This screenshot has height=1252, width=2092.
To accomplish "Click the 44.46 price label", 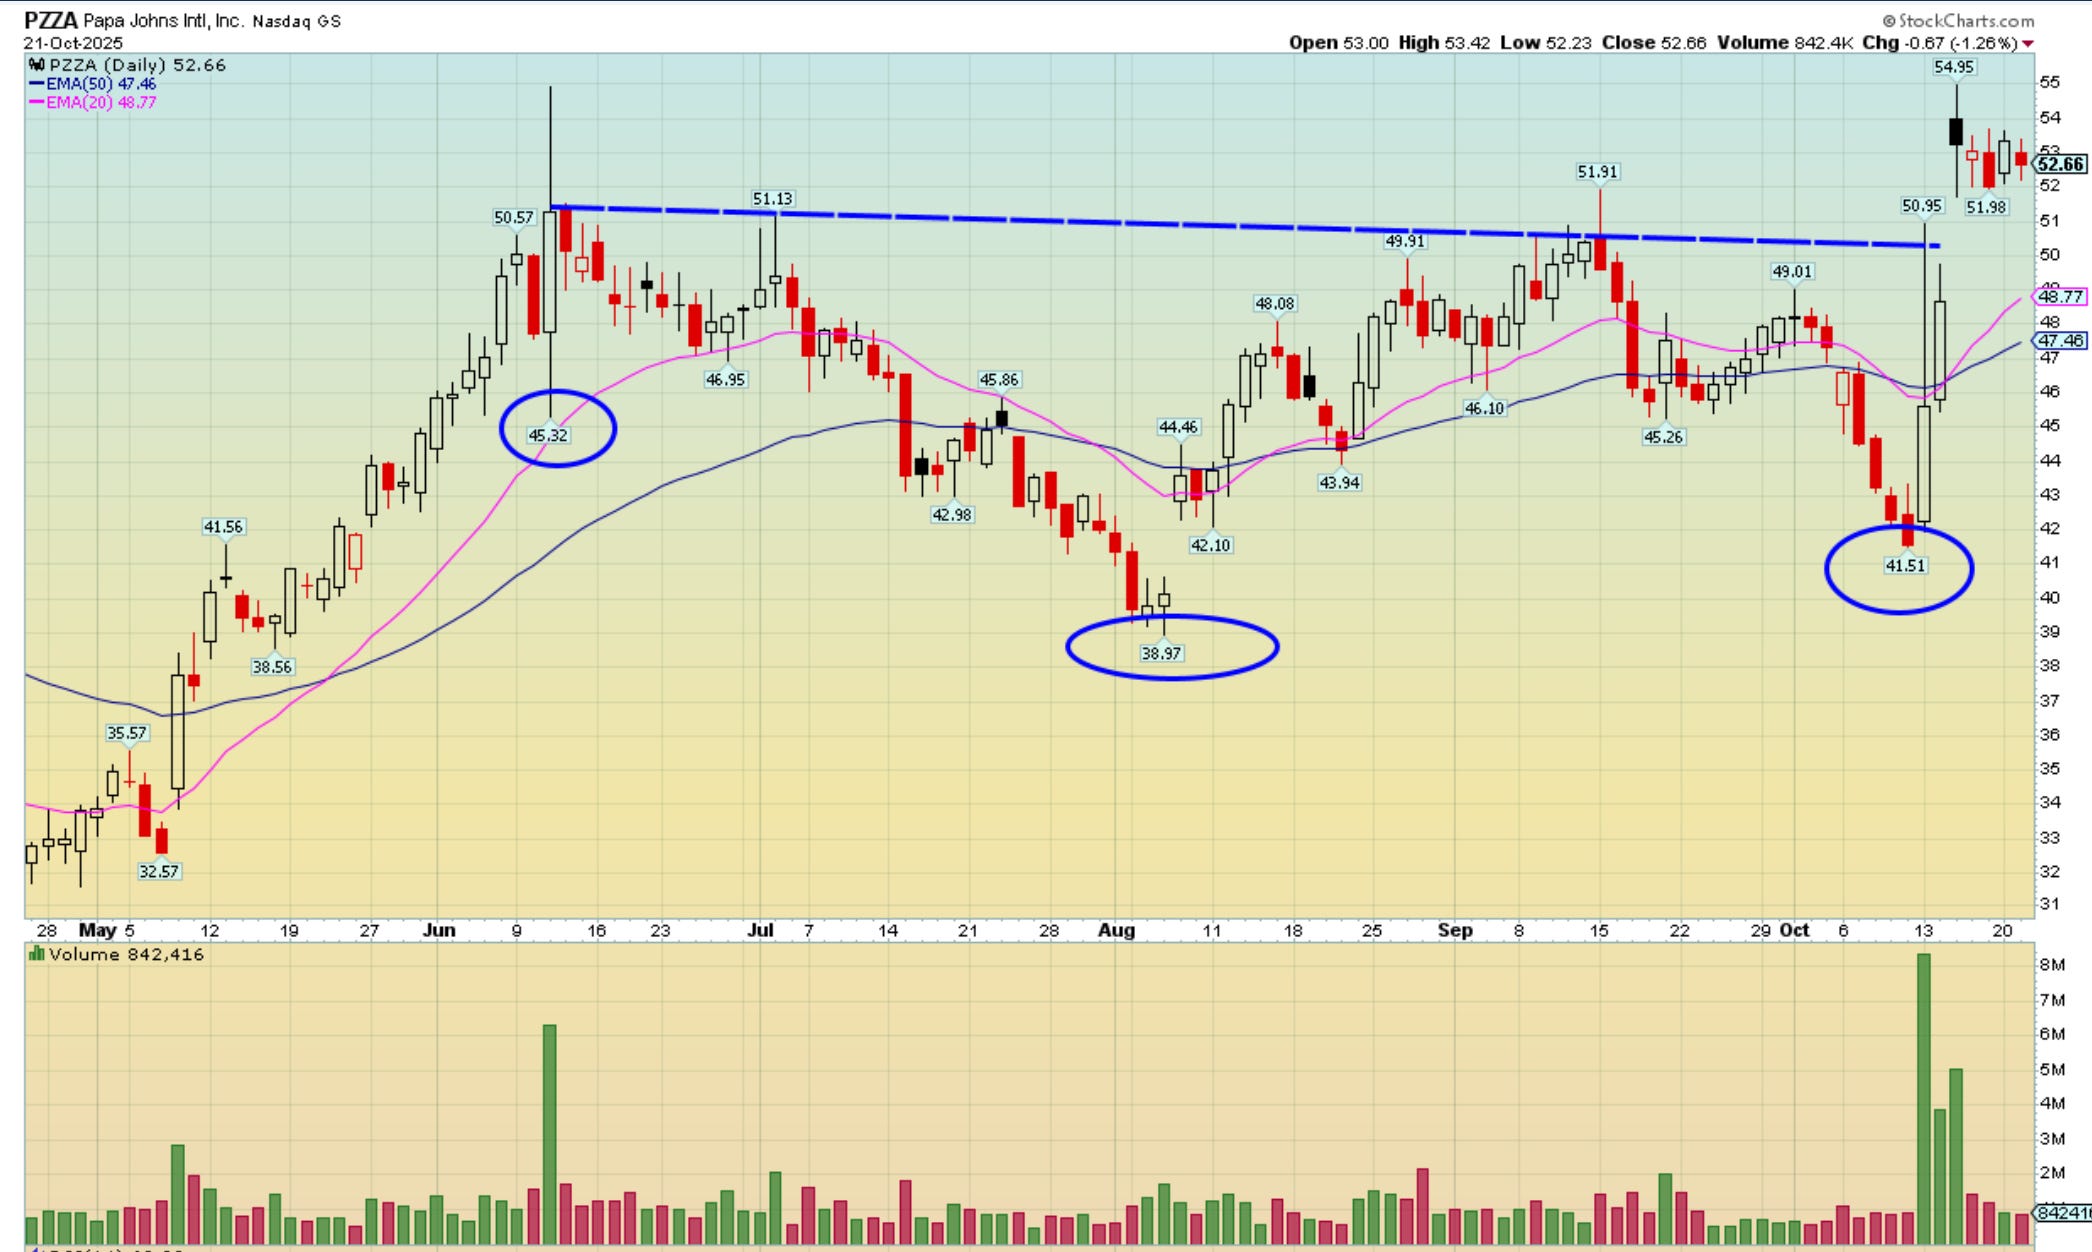I will click(x=1178, y=427).
